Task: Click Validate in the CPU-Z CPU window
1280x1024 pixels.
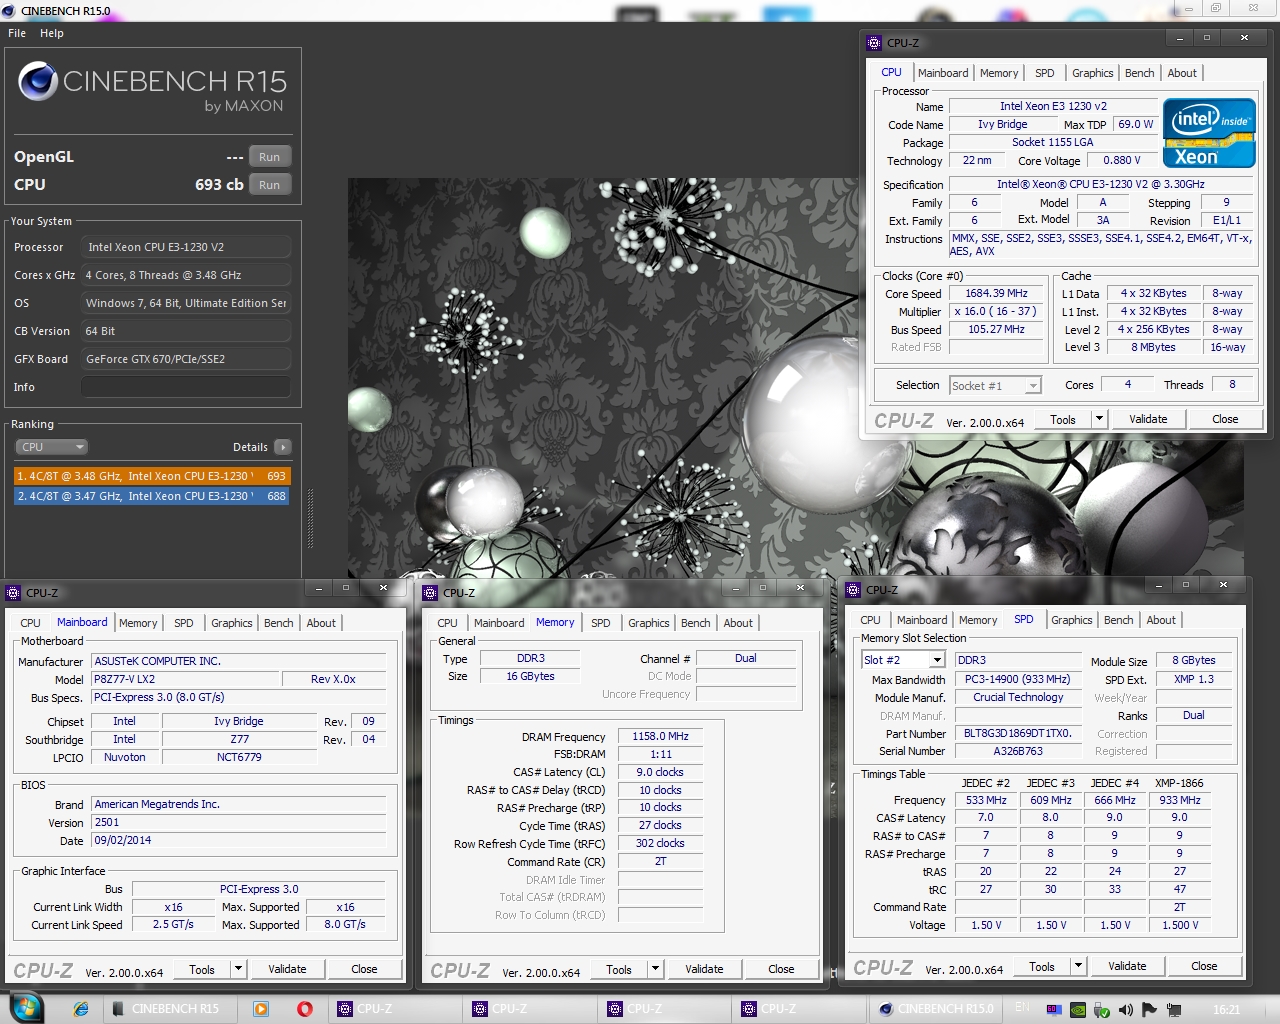Action: [1148, 419]
